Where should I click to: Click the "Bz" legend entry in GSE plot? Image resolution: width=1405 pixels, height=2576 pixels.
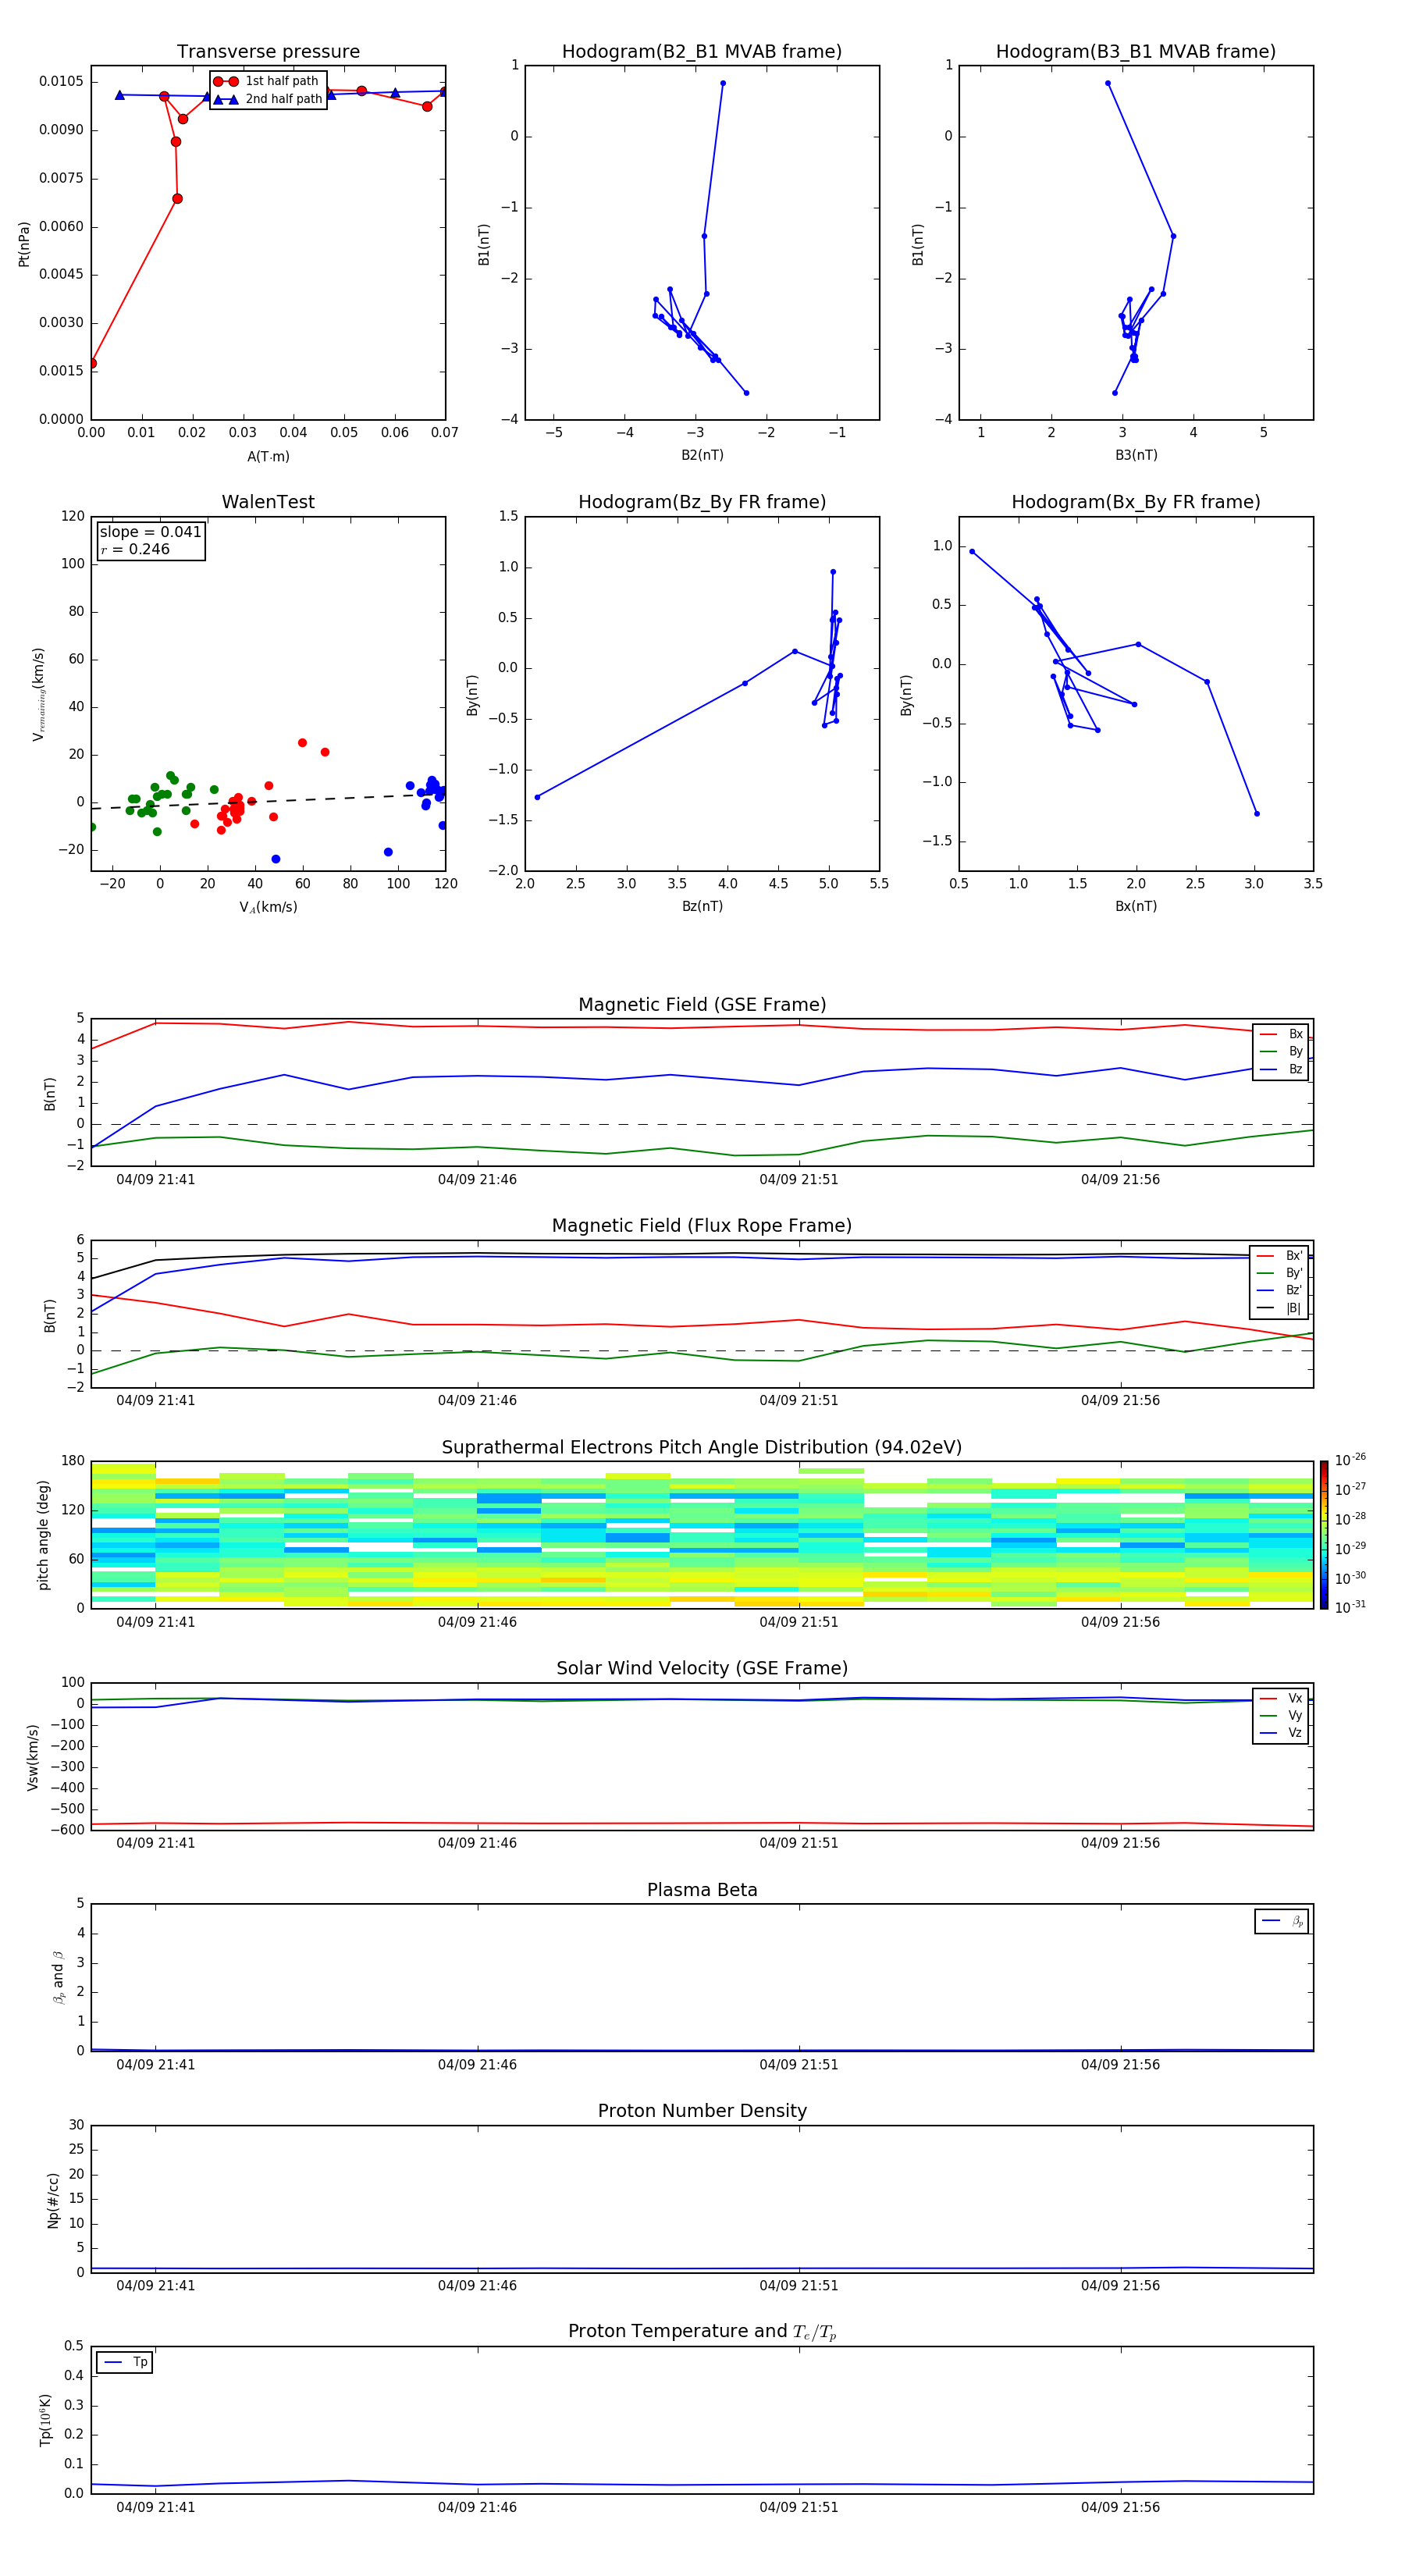point(1281,1069)
